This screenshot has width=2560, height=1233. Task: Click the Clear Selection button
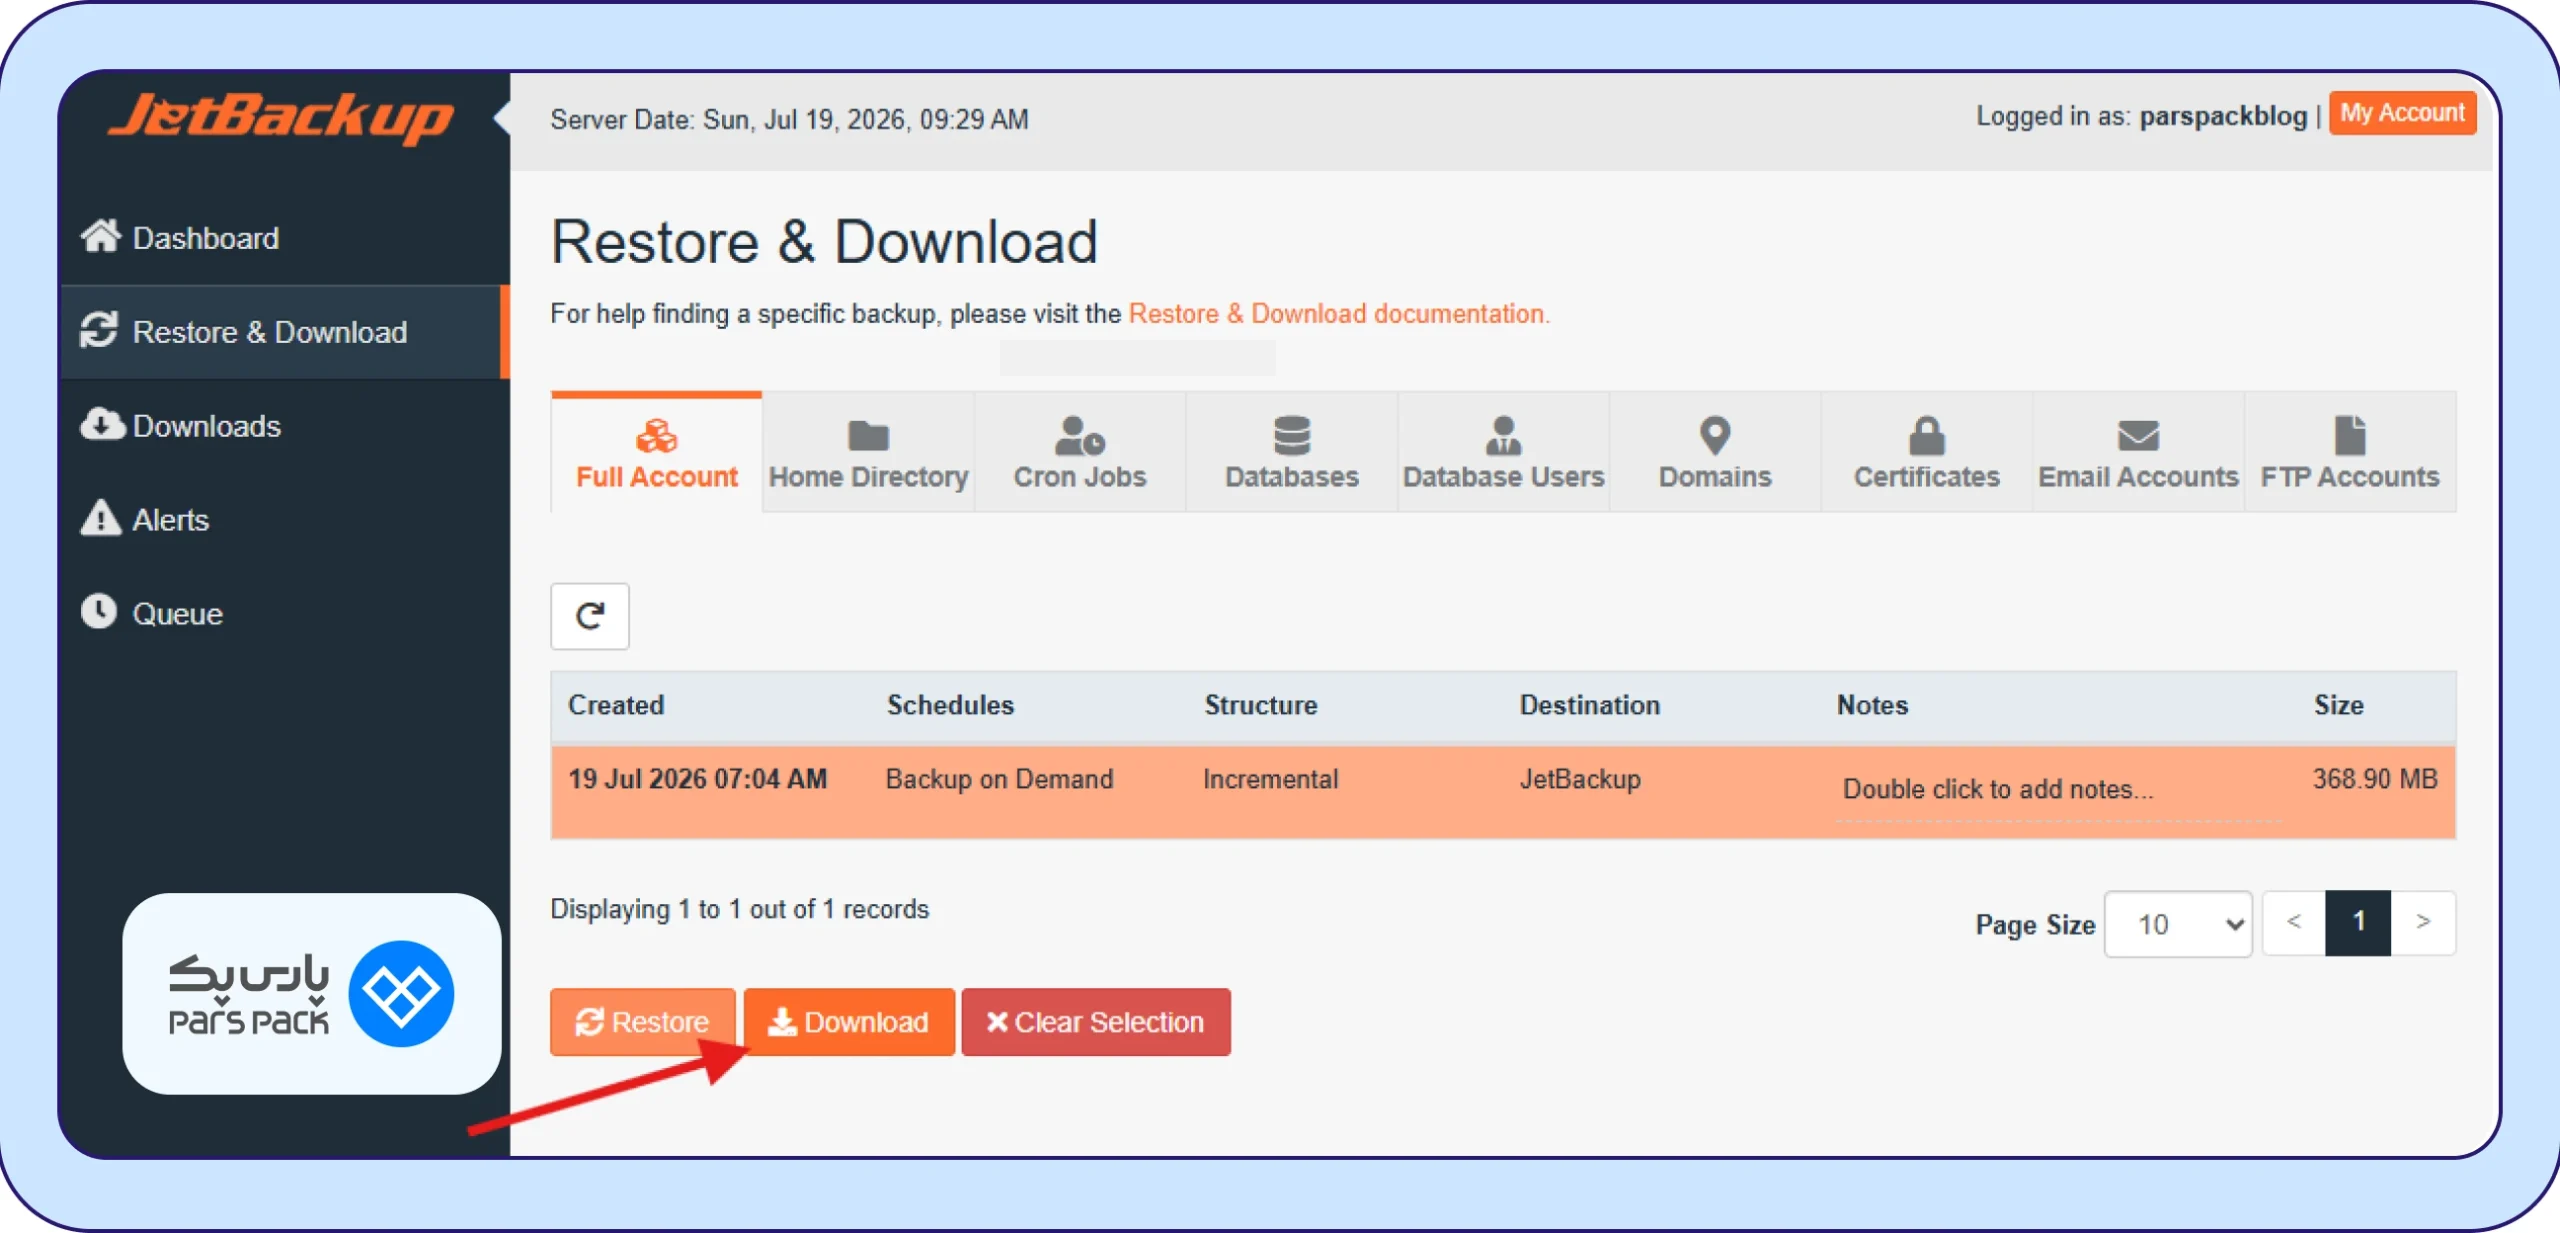point(1096,1021)
